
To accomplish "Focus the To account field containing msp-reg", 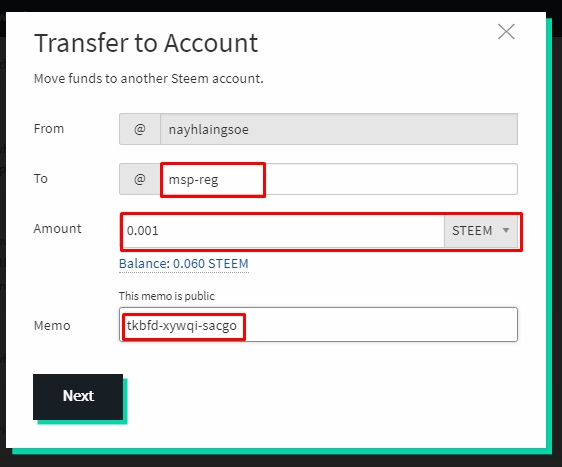I will [x=339, y=179].
